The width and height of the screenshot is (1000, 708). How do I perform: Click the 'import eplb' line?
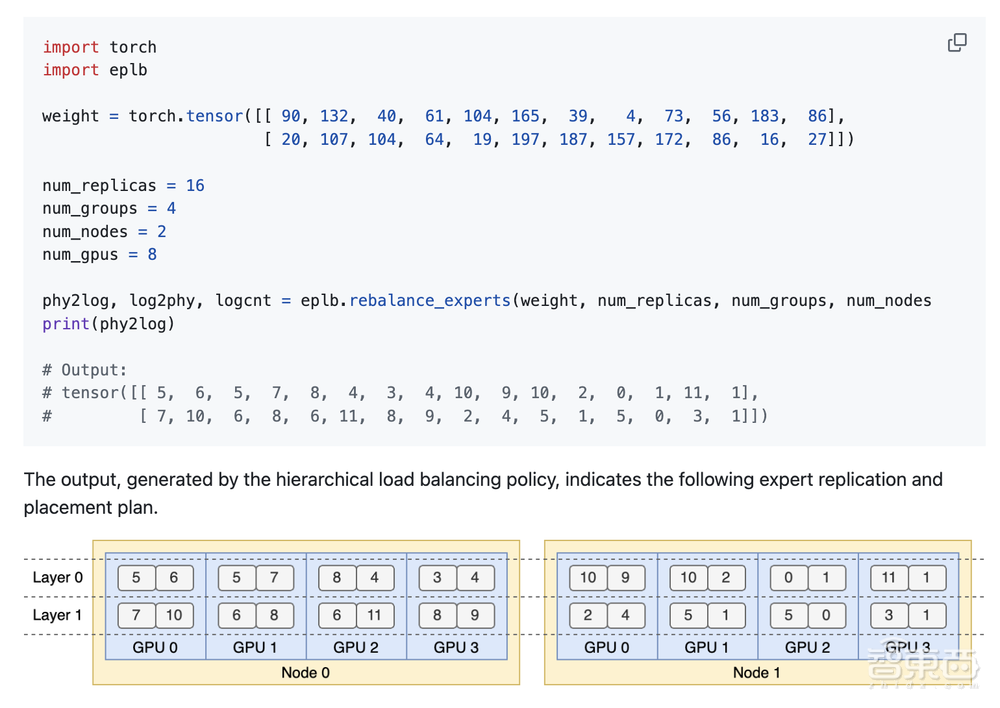[x=94, y=70]
